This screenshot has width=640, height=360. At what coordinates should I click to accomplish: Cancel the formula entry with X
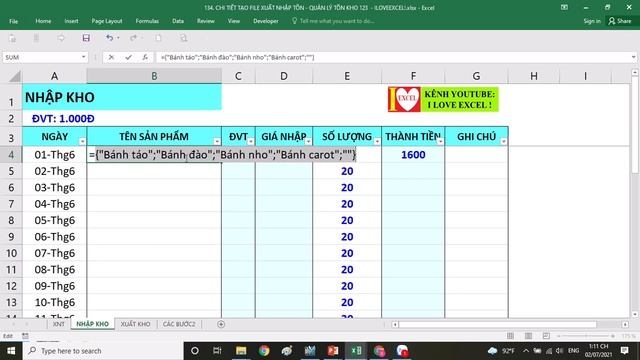(111, 58)
